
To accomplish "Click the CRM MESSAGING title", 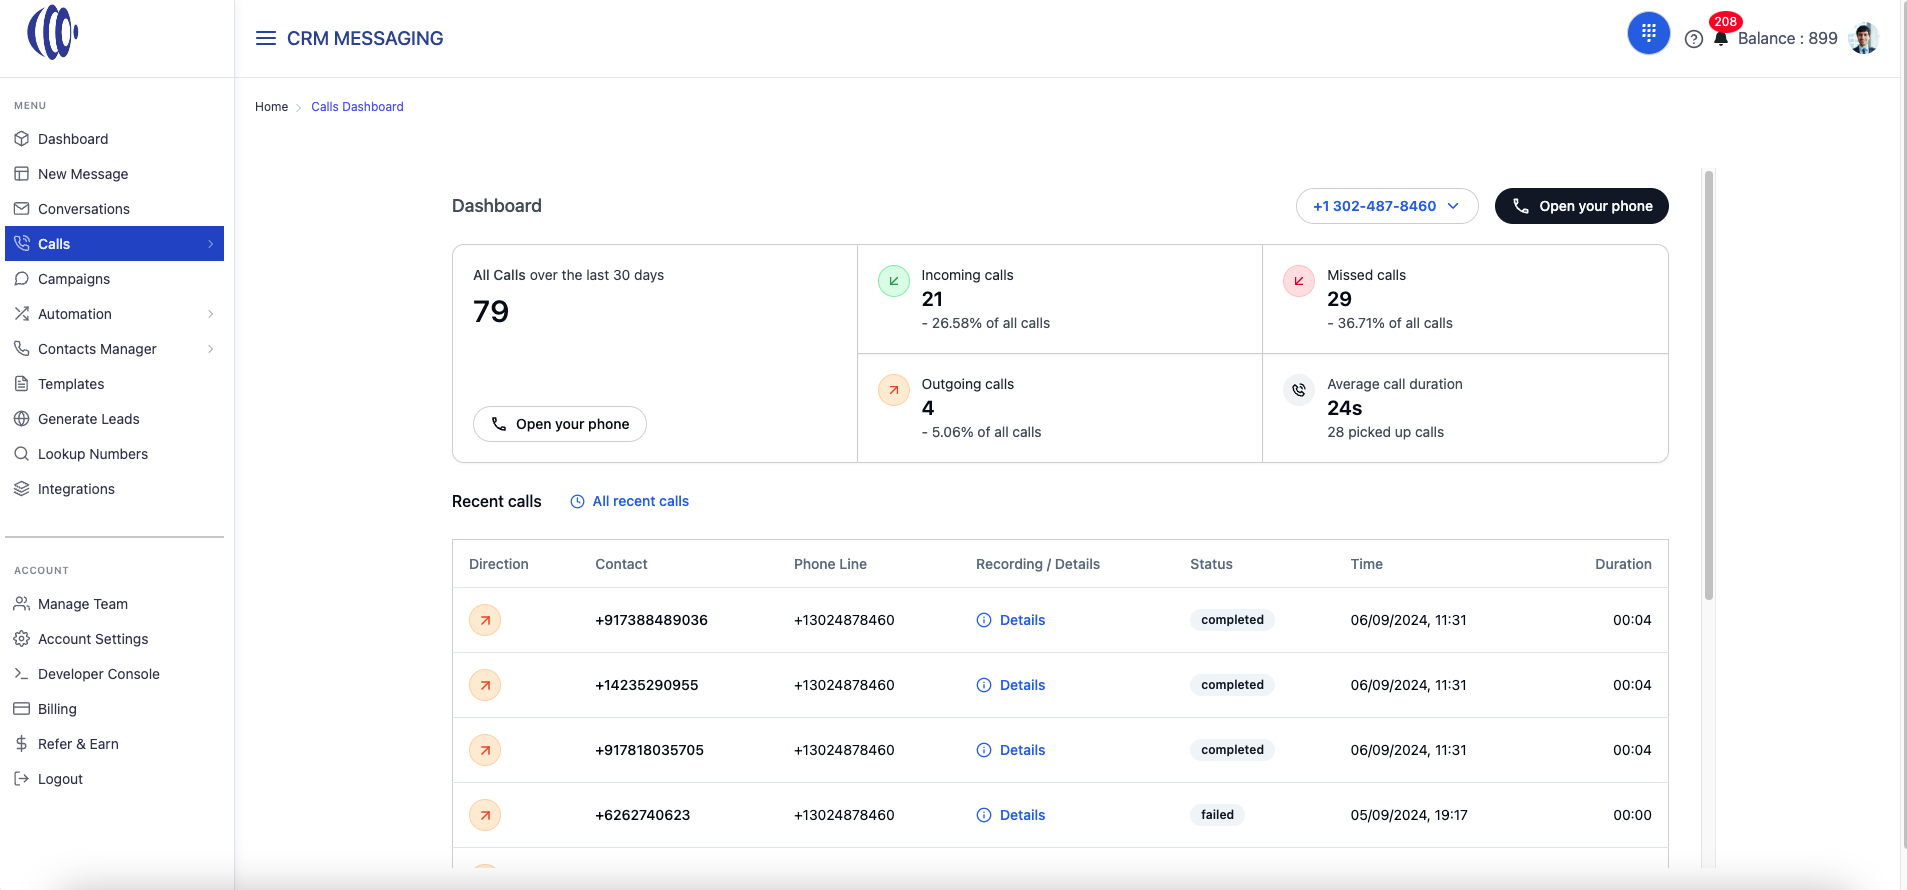I will [365, 38].
